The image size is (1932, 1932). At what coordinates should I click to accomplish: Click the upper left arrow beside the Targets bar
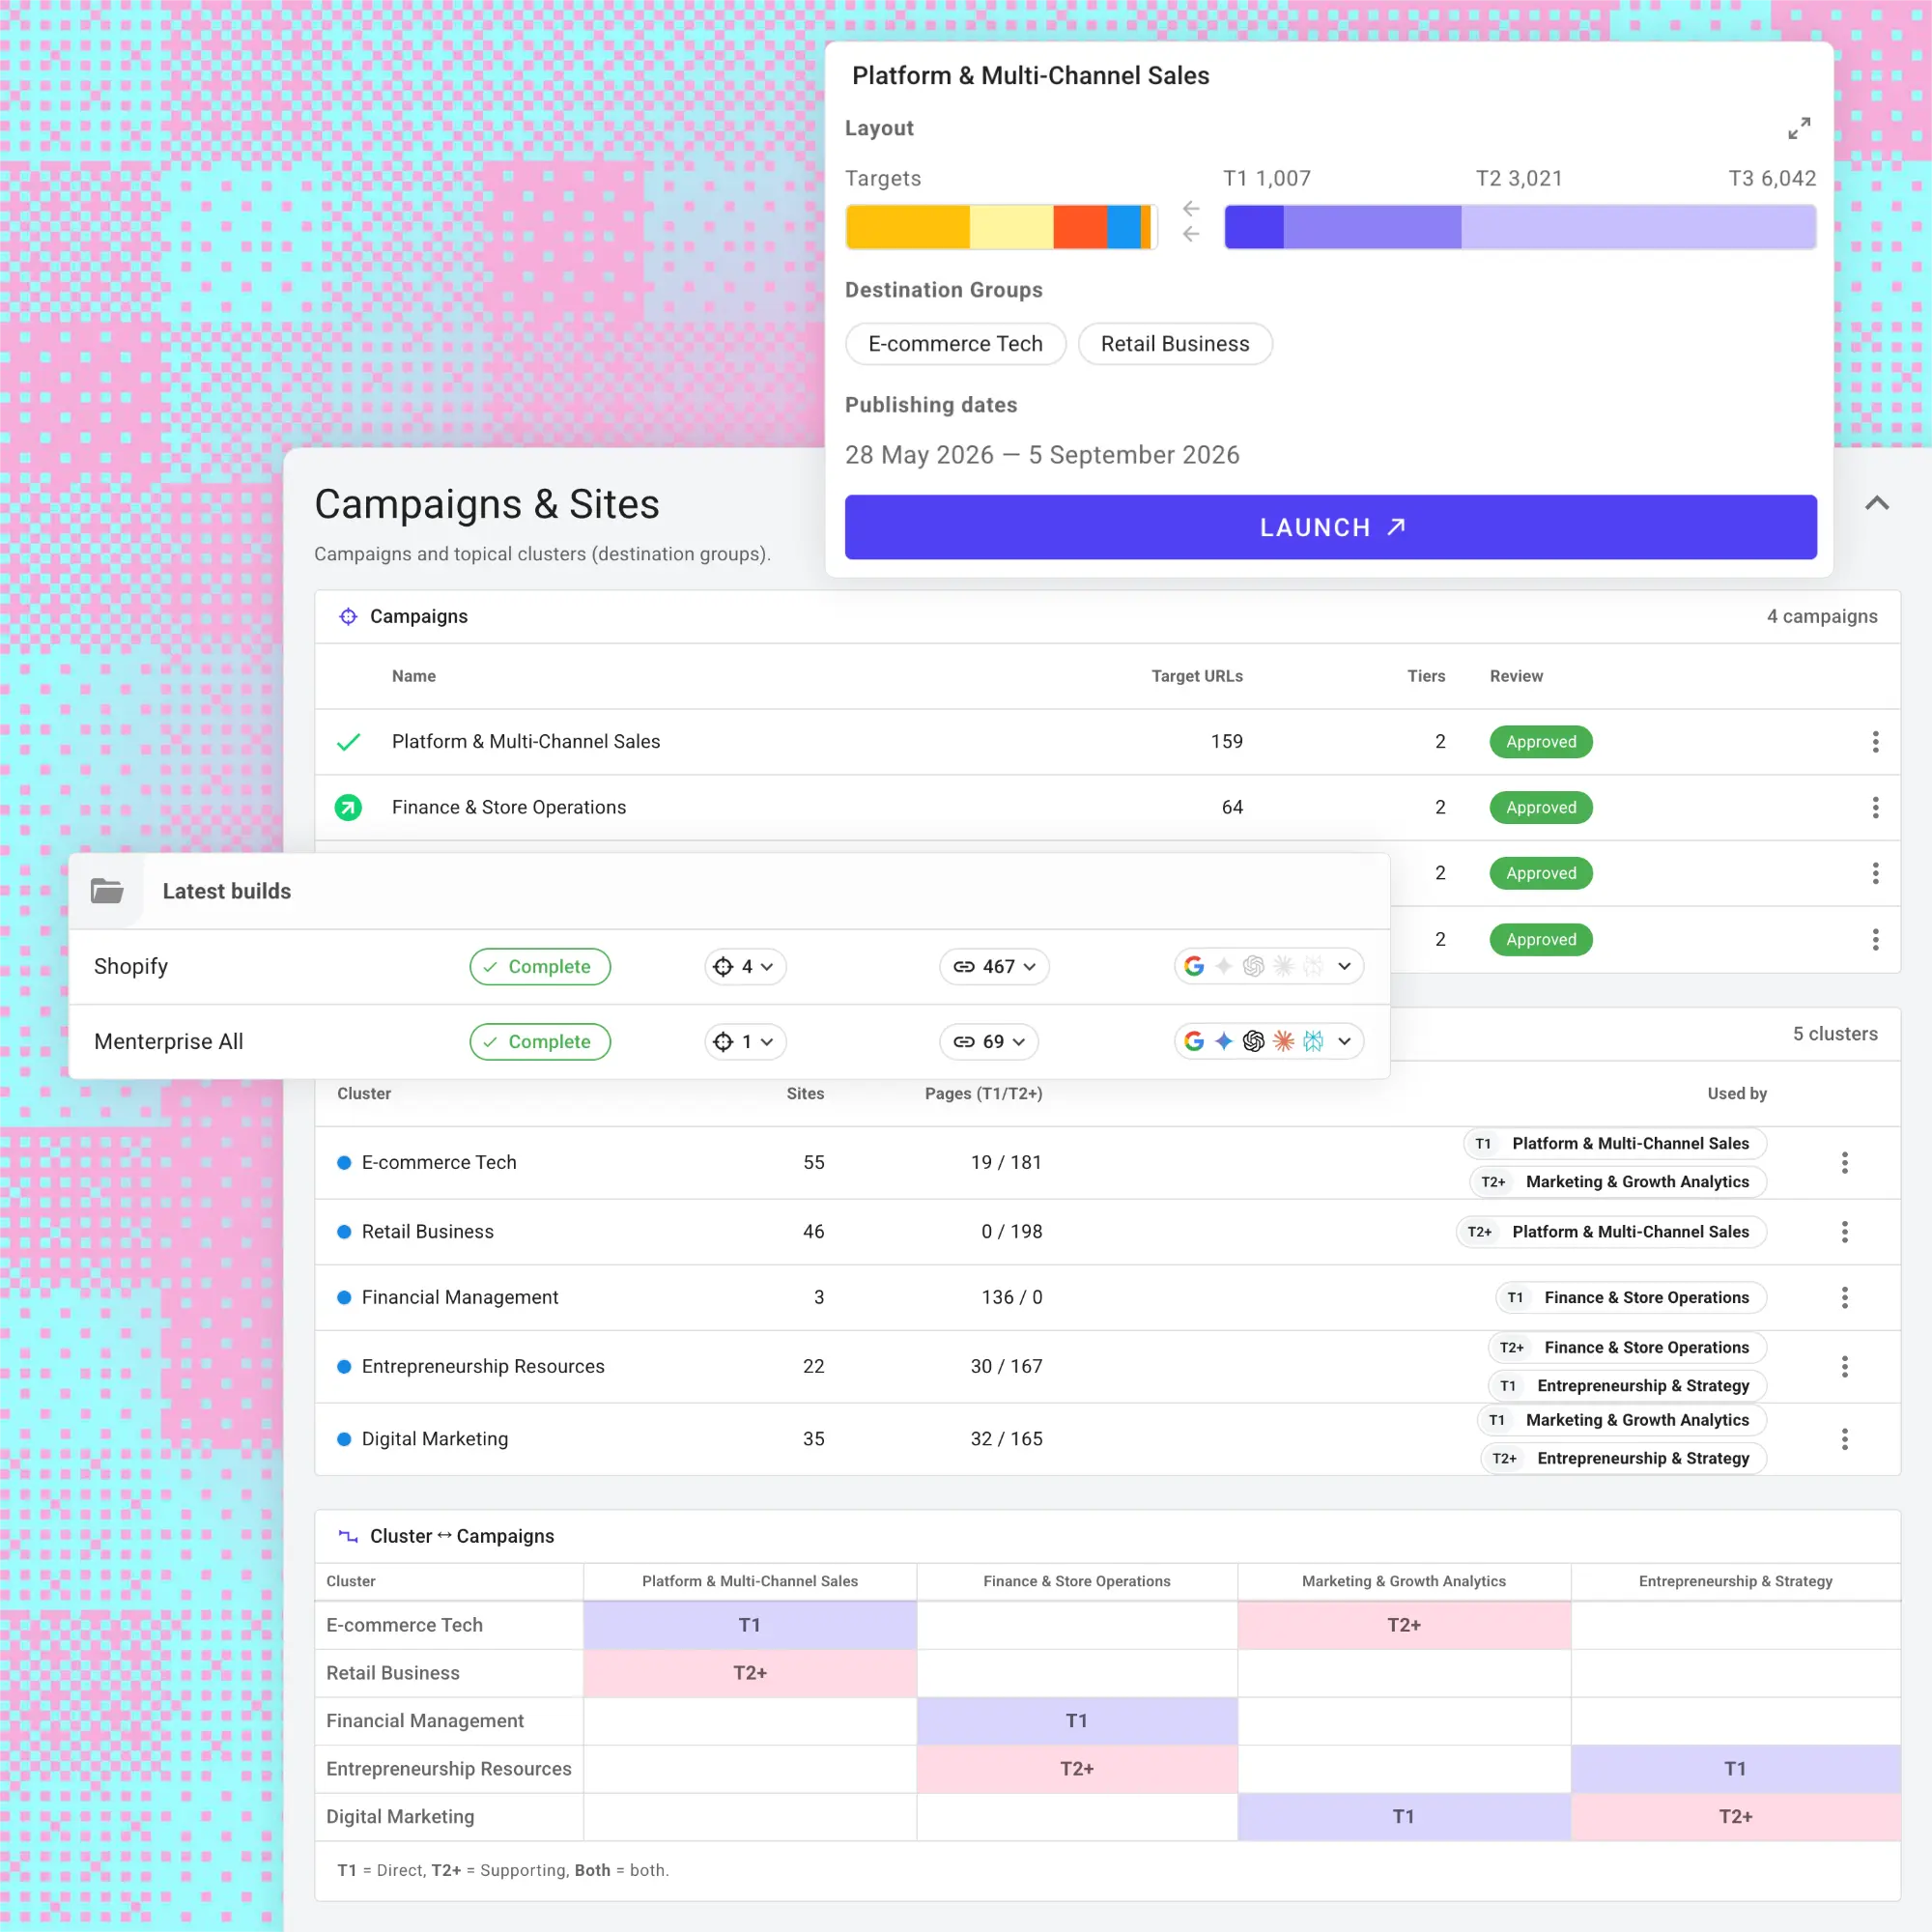1190,209
